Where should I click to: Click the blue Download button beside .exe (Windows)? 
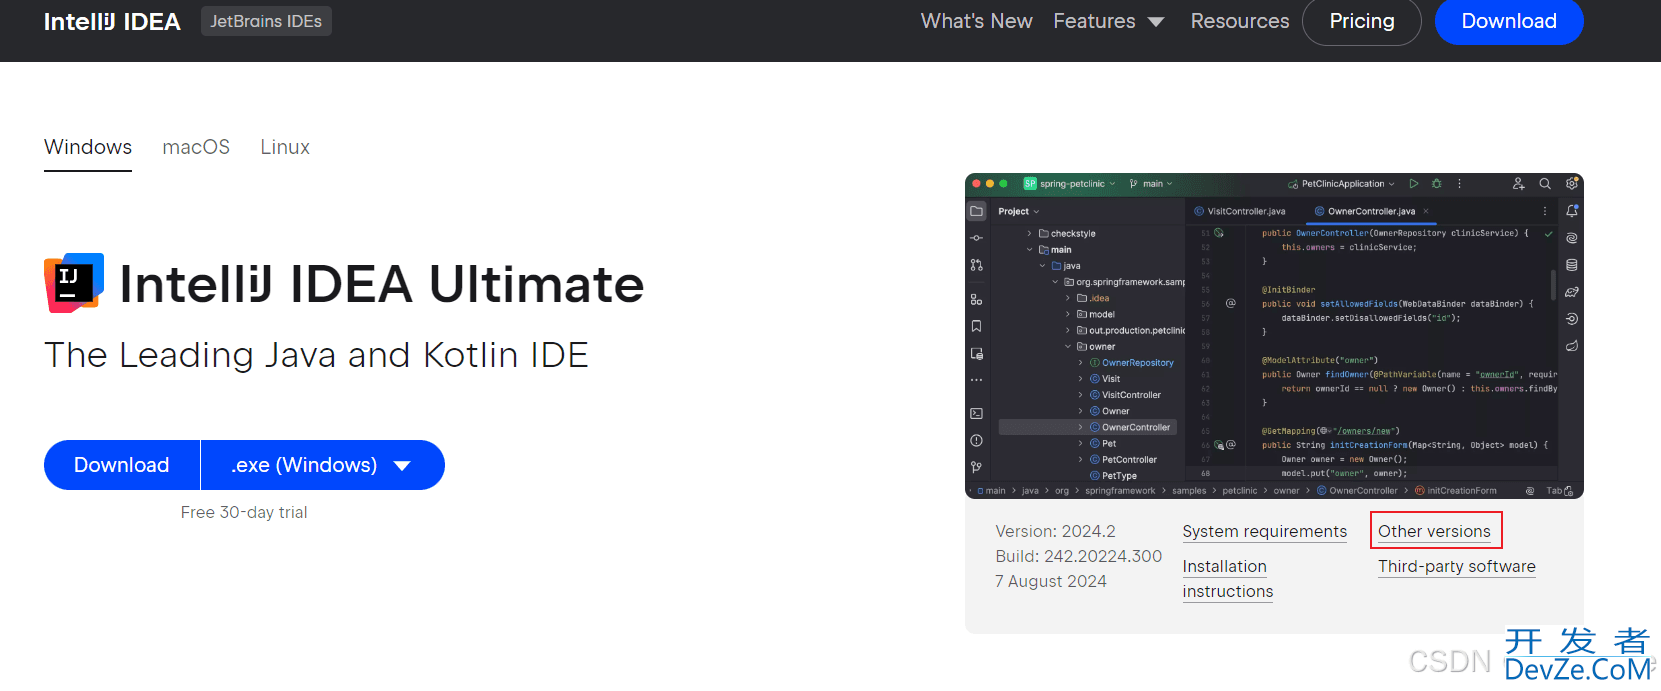point(122,465)
